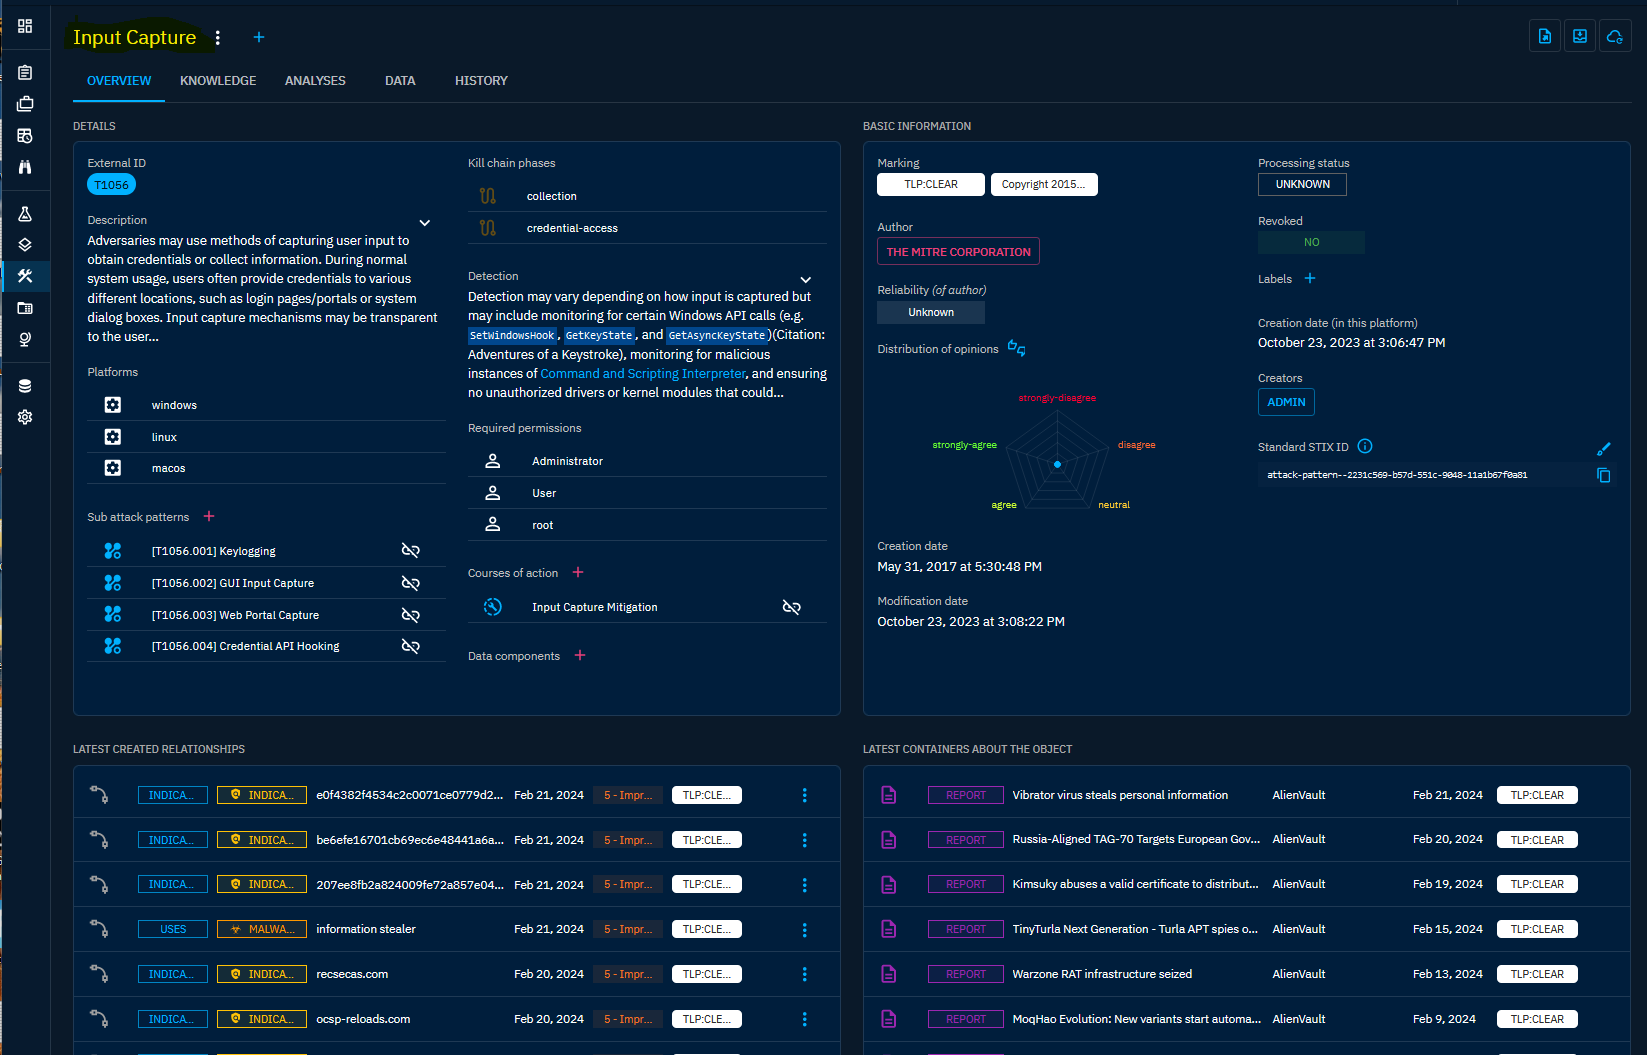Viewport: 1647px width, 1055px height.
Task: Unlink Input Capture Mitigation course of action
Action: [791, 607]
